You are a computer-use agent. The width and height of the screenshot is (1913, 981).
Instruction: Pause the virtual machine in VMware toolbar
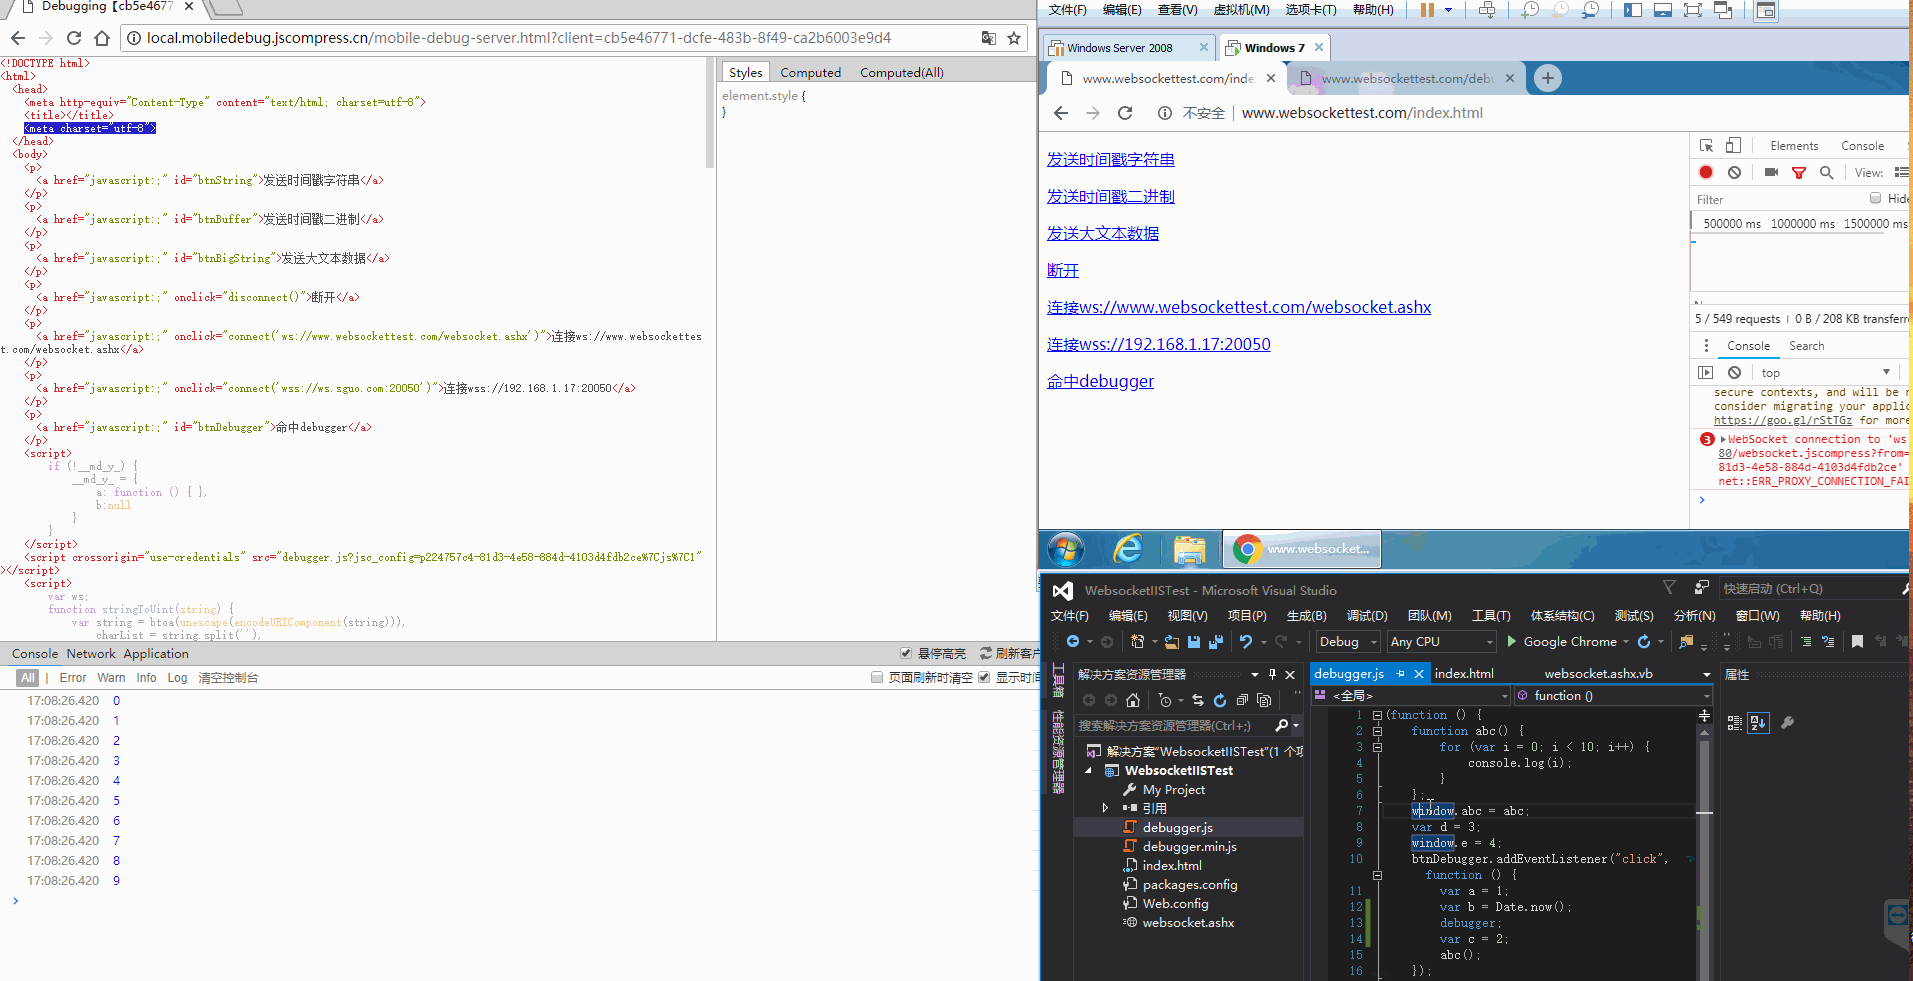tap(1427, 10)
